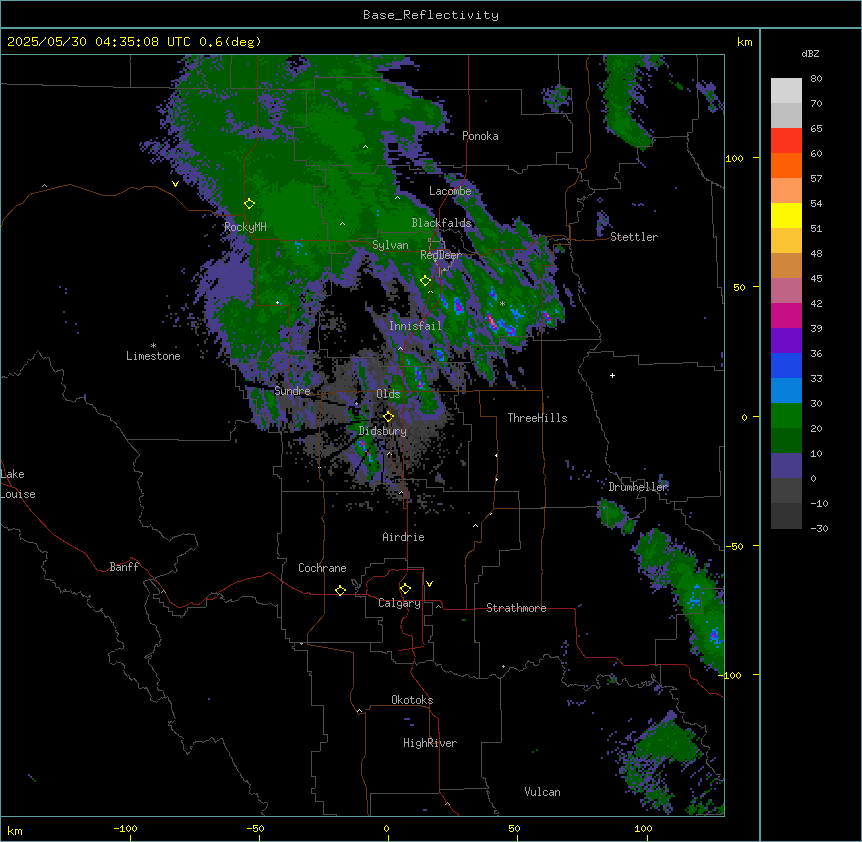This screenshot has height=842, width=862.
Task: Select the yellow diamond marker below Olds
Action: (388, 417)
